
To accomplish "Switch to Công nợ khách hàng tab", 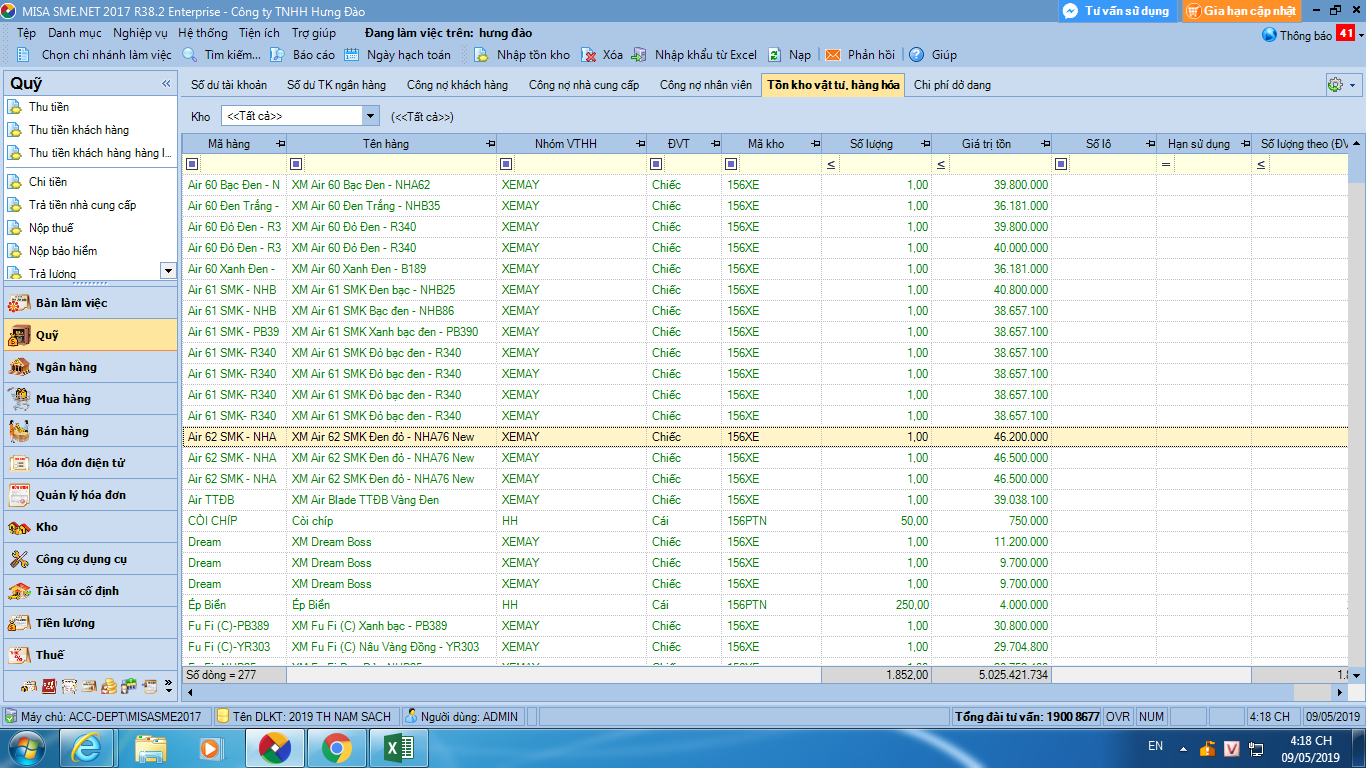I will coord(457,85).
